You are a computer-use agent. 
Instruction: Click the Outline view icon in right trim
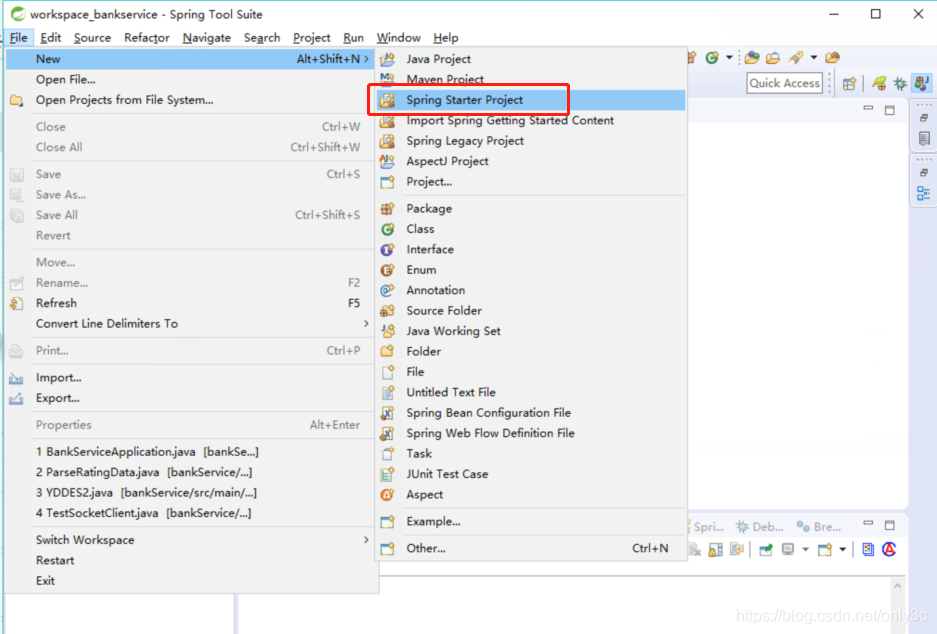point(923,193)
